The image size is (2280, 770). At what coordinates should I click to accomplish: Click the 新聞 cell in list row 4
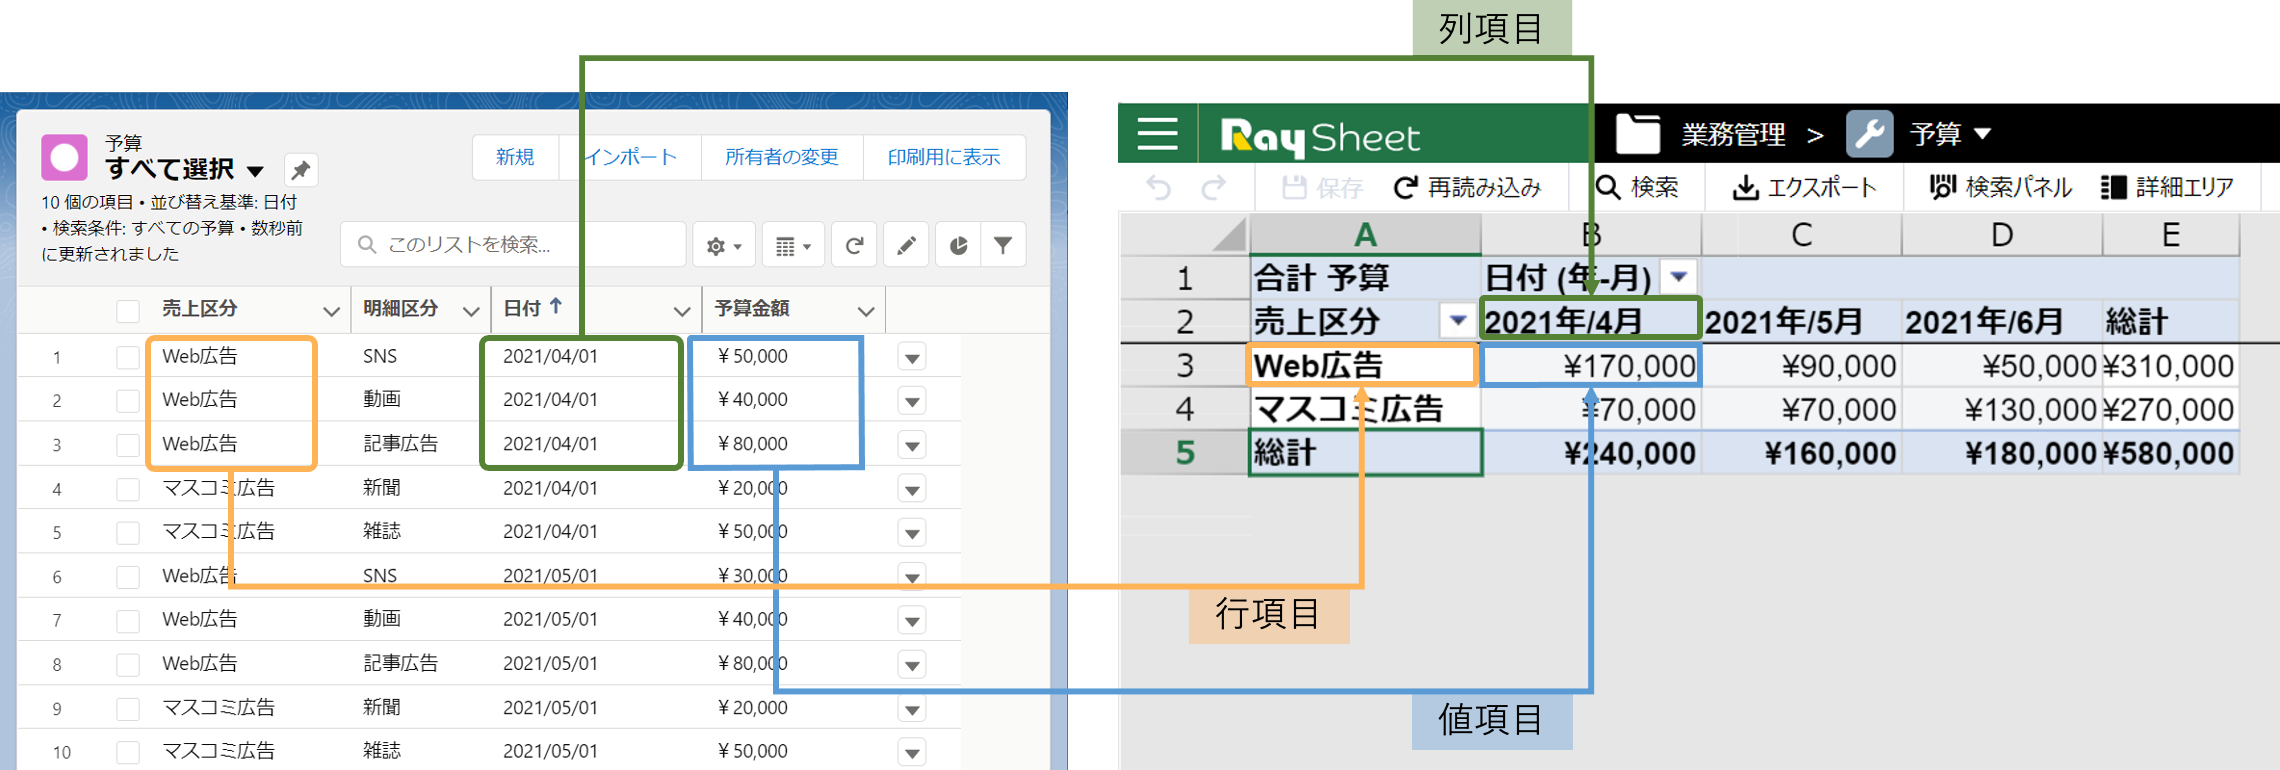point(381,488)
